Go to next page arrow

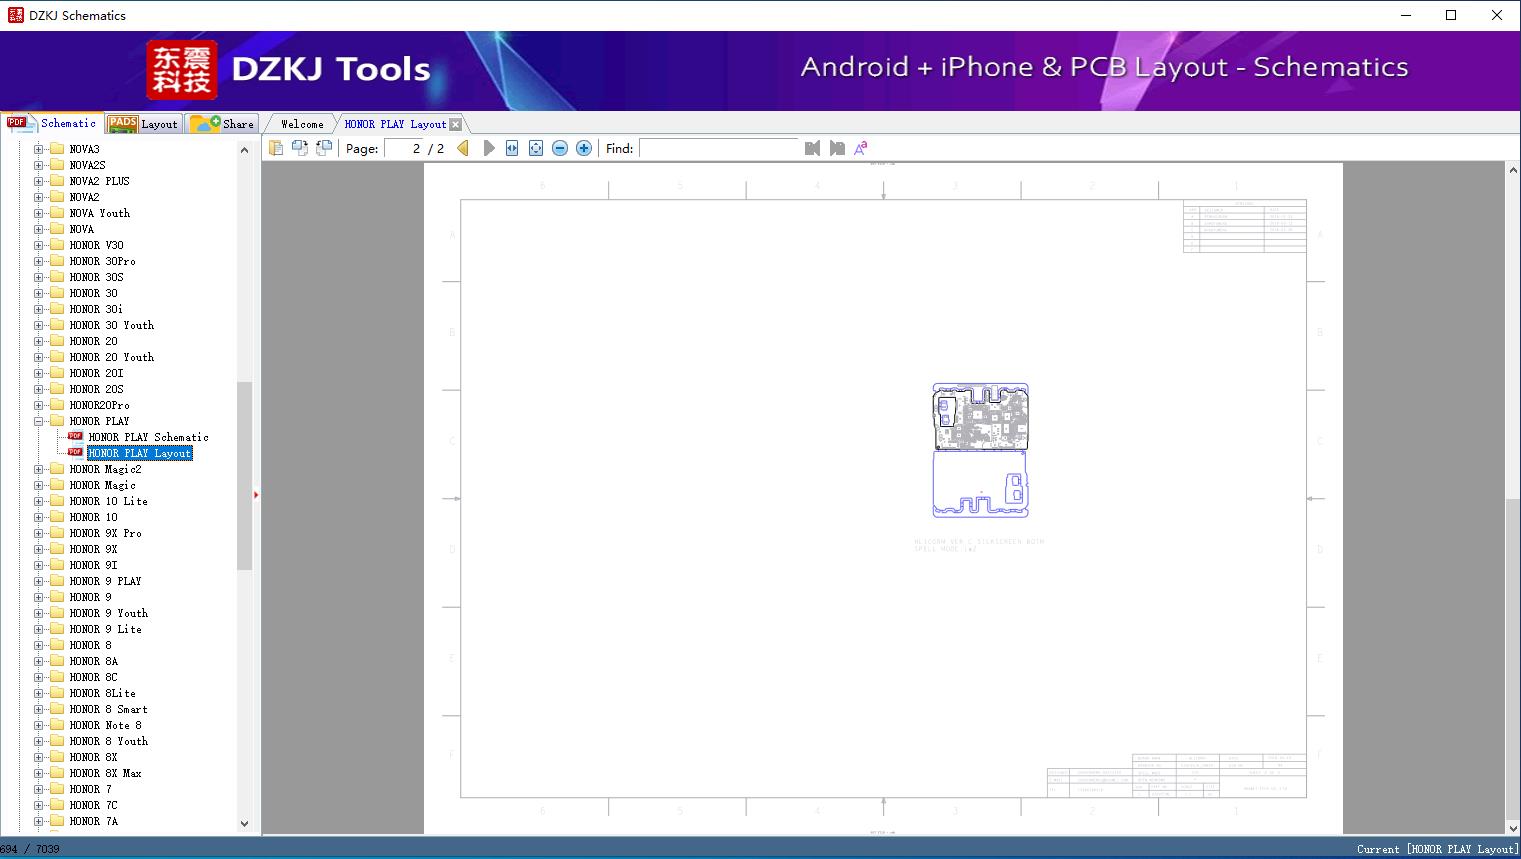pos(489,148)
